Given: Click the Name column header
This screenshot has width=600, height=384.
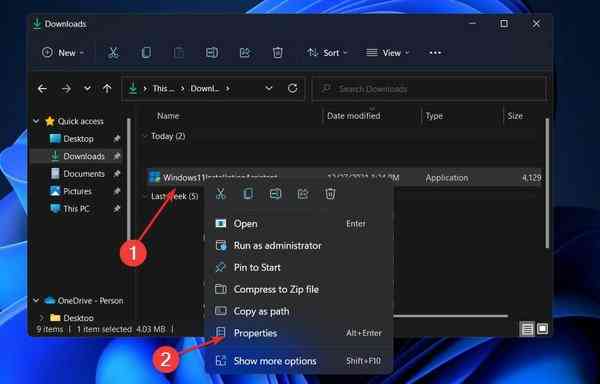Looking at the screenshot, I should pyautogui.click(x=168, y=116).
